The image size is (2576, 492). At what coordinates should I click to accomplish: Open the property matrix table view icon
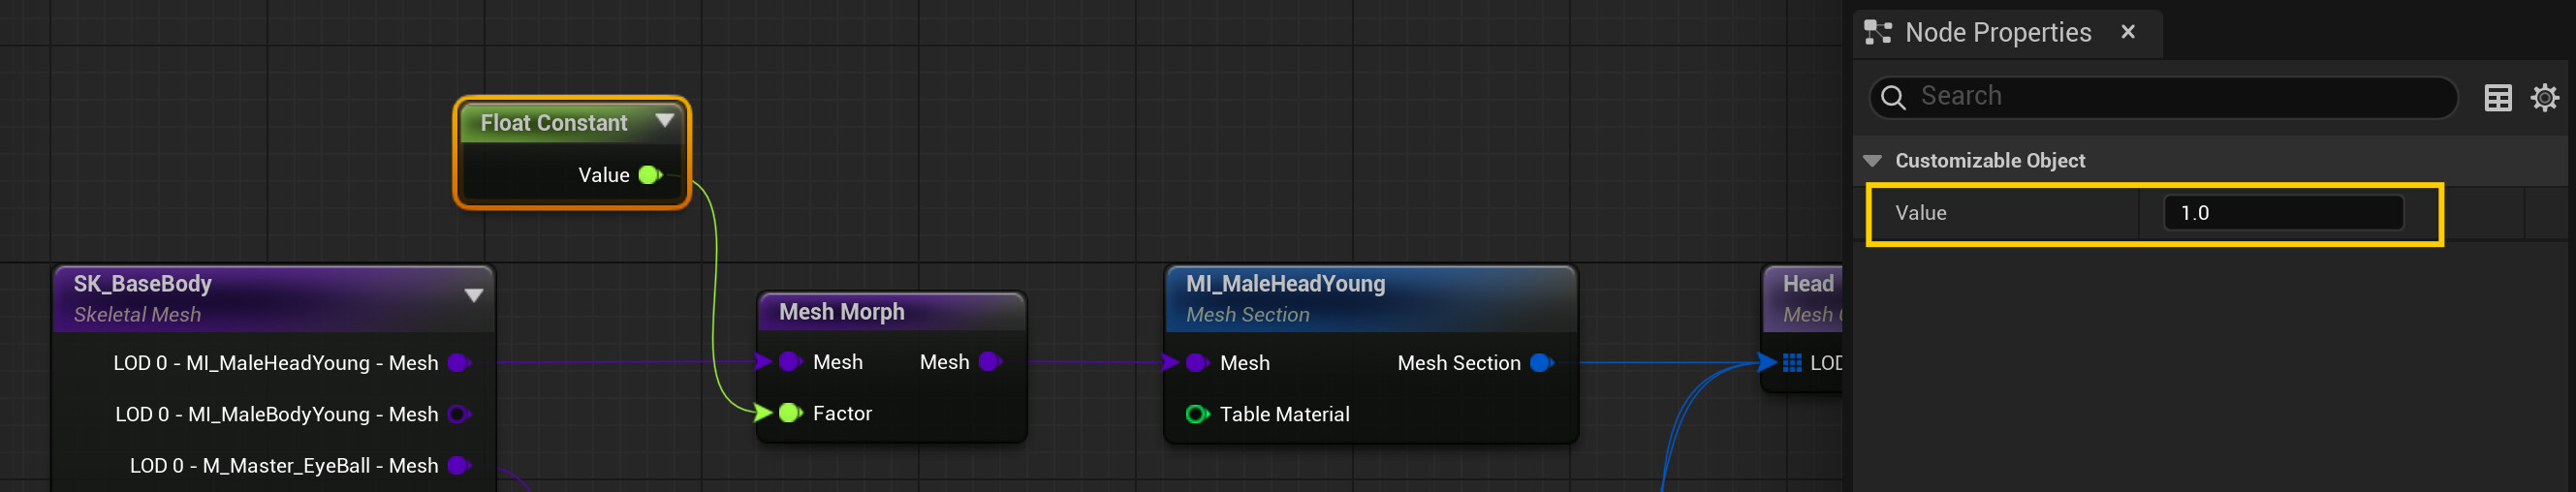pyautogui.click(x=2498, y=97)
